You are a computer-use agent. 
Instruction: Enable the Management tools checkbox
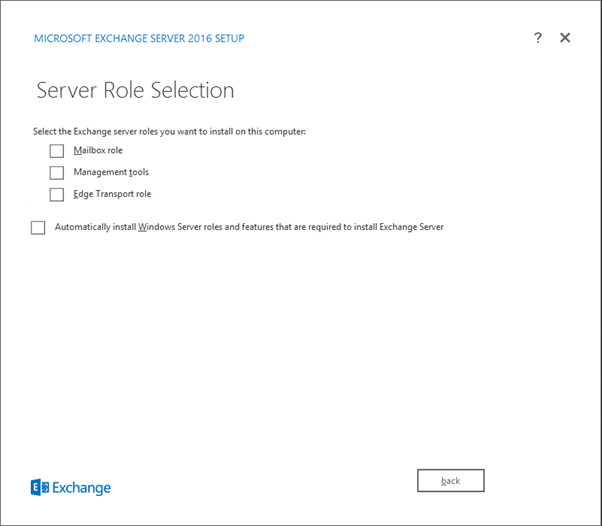pos(57,173)
